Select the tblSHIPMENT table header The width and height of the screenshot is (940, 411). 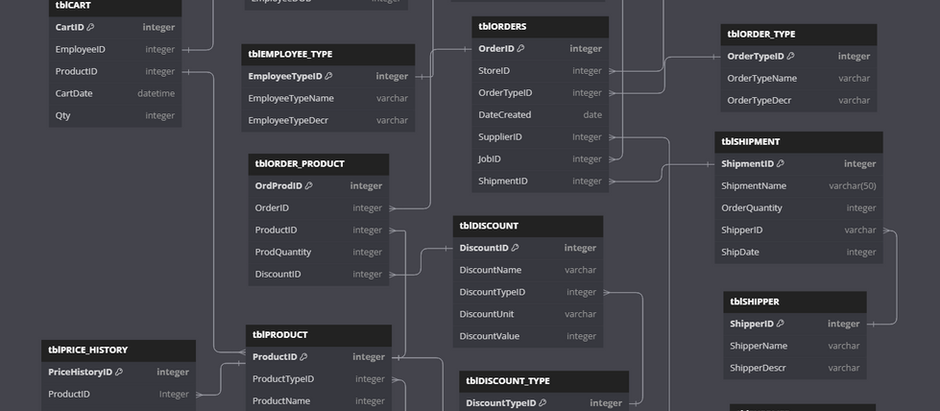pyautogui.click(x=799, y=142)
